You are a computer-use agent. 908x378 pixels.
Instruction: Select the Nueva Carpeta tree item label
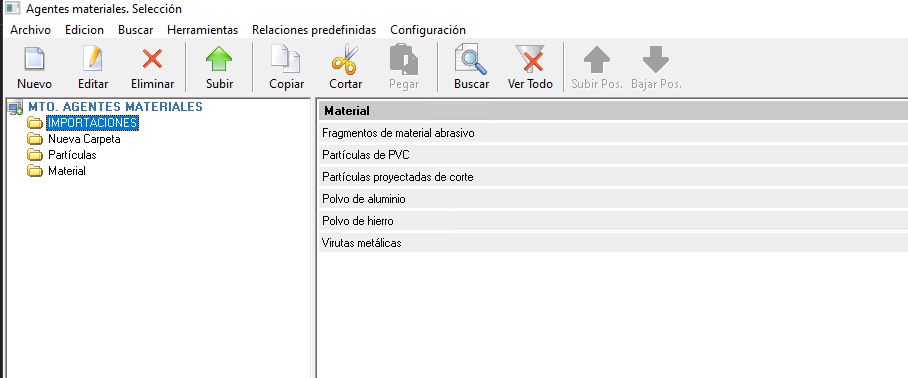(84, 139)
